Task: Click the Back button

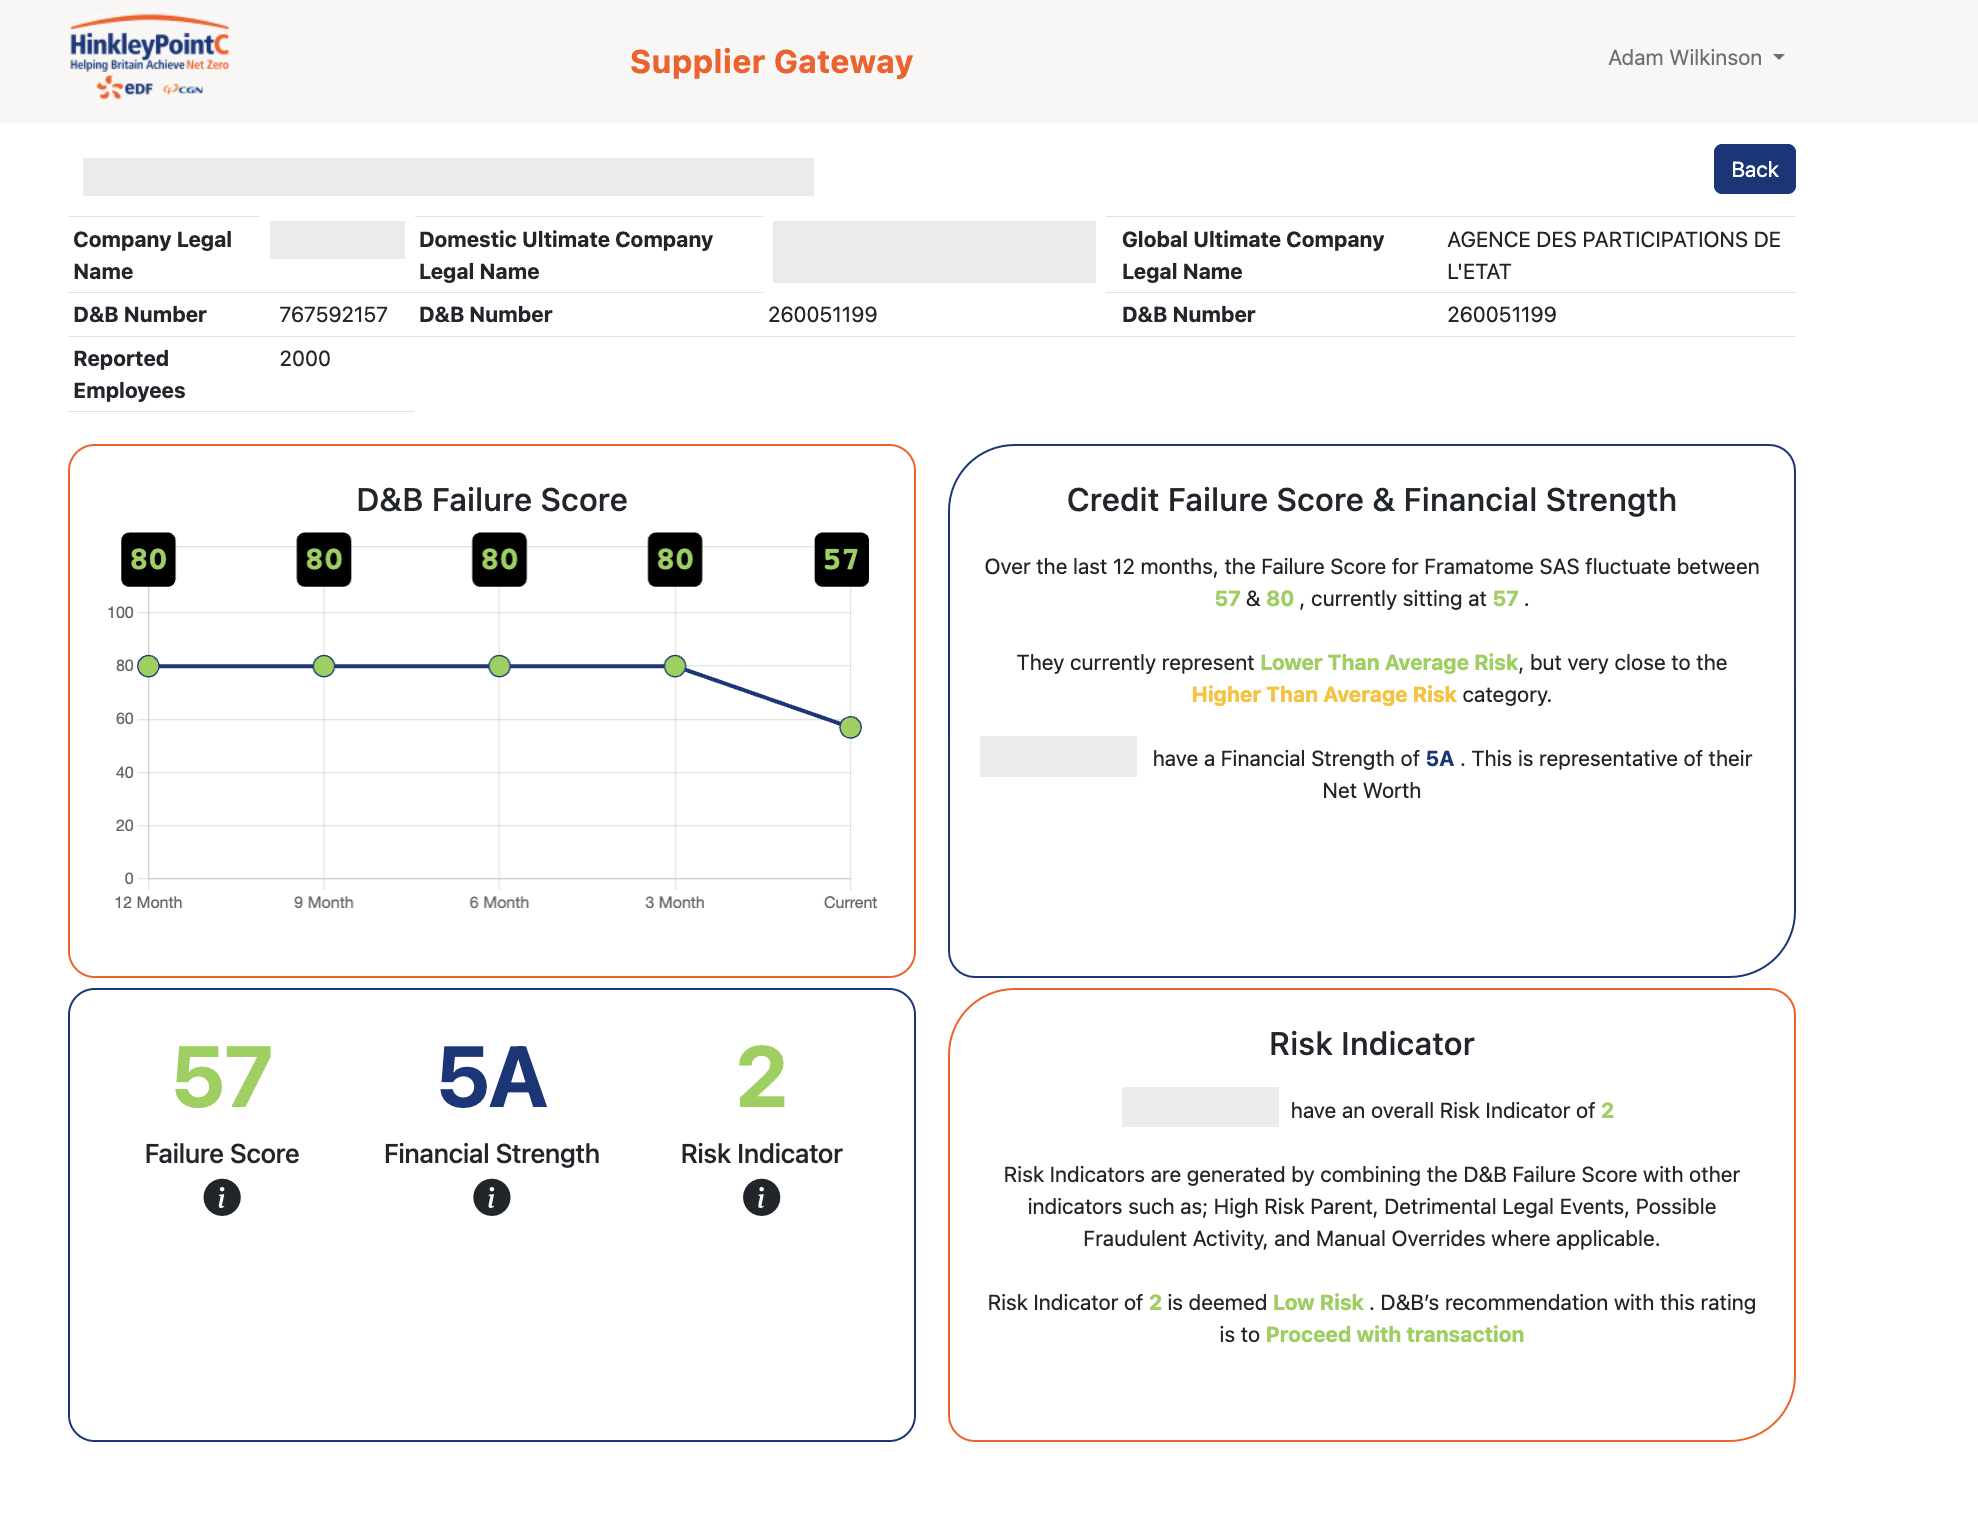Action: tap(1754, 169)
